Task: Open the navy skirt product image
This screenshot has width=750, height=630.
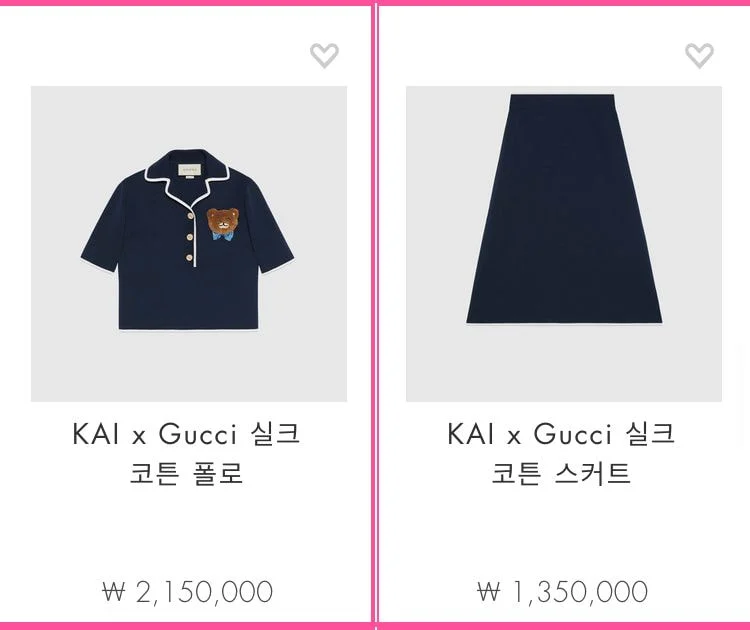Action: tap(564, 244)
